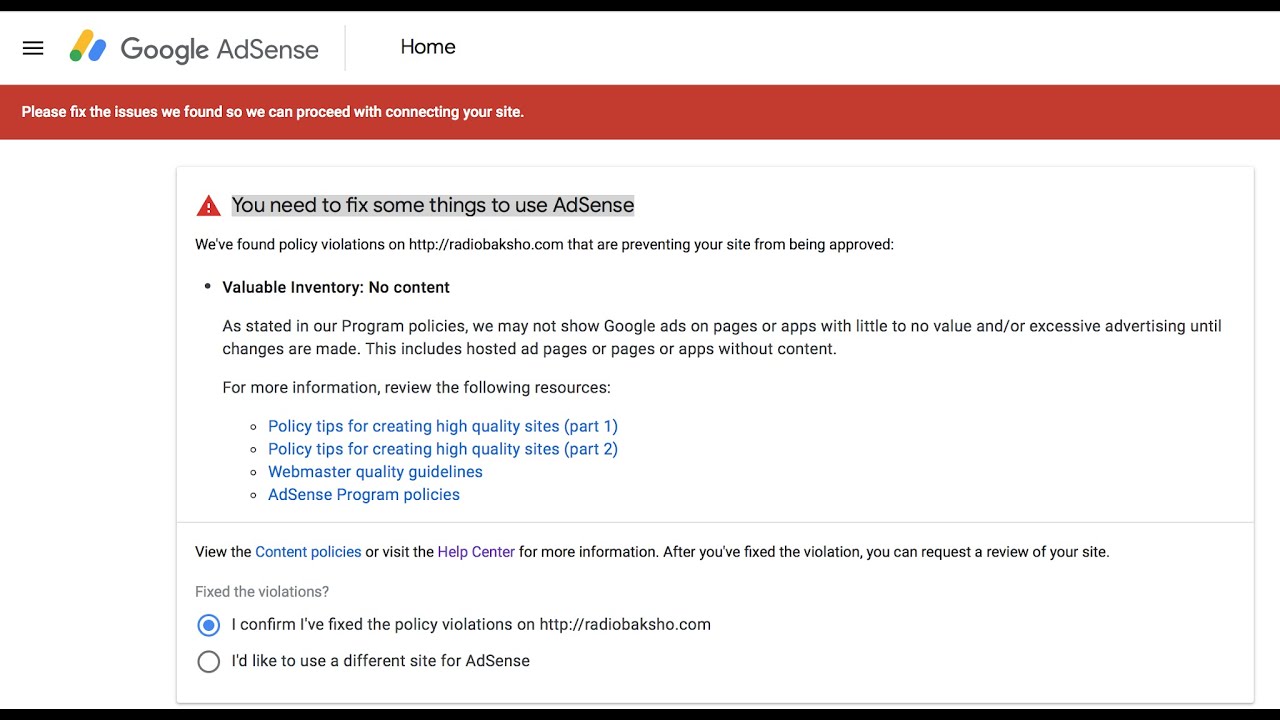Viewport: 1280px width, 720px height.
Task: Open the AdSense Program policies link
Action: [364, 495]
